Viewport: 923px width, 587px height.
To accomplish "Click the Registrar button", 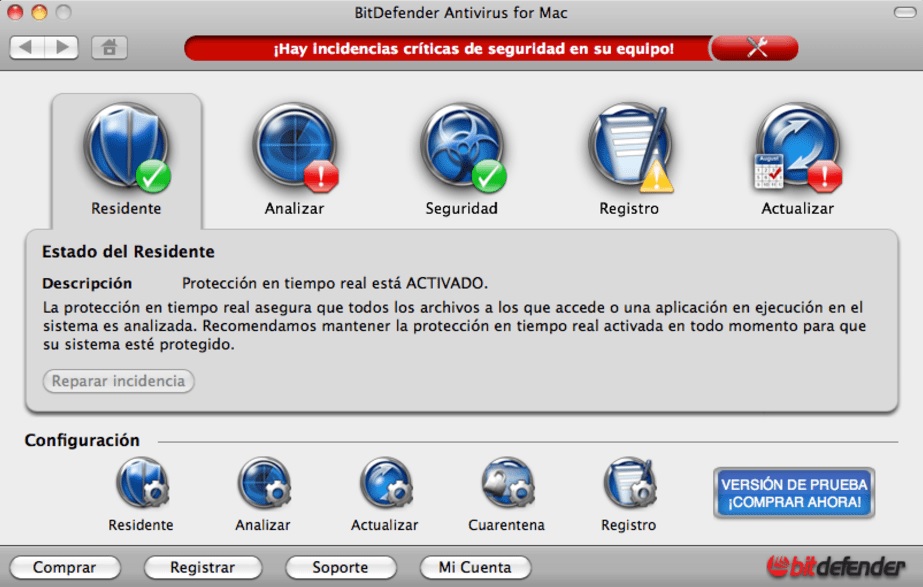I will tap(202, 568).
